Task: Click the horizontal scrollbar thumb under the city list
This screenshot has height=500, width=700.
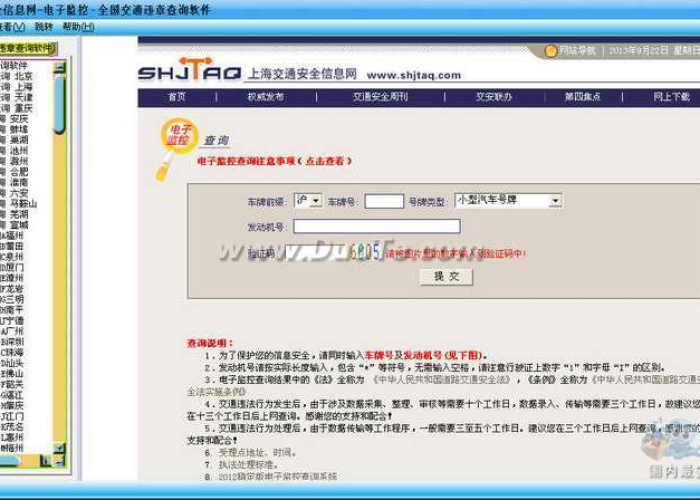Action: point(10,460)
